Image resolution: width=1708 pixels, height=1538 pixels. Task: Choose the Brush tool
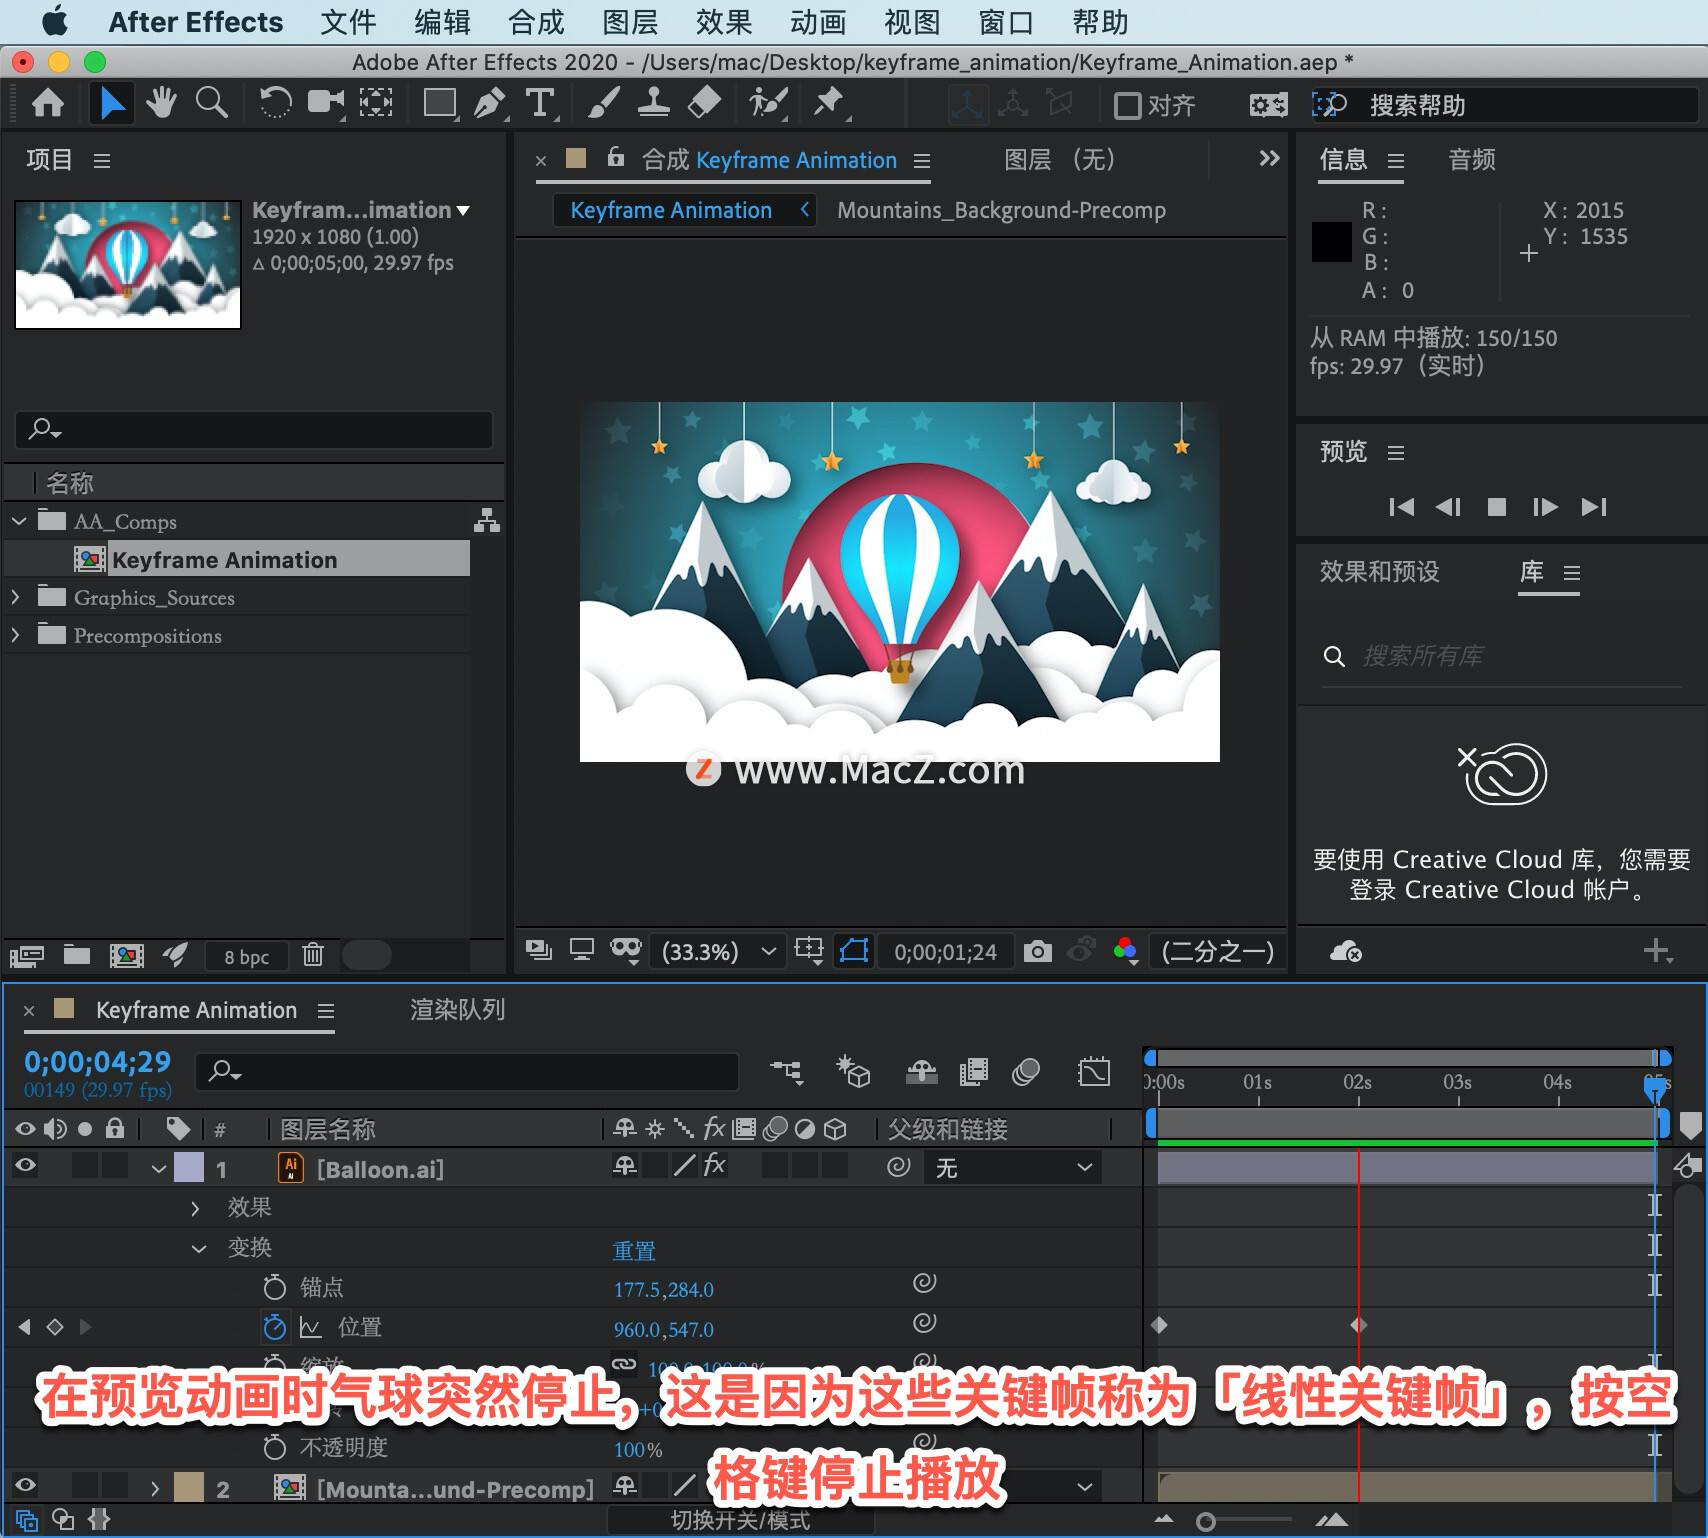[x=603, y=103]
